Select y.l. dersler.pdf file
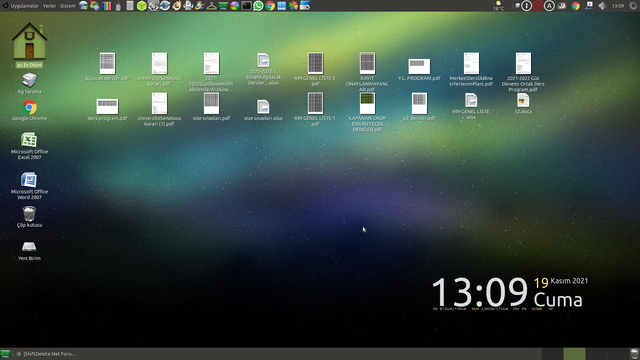The width and height of the screenshot is (640, 360). (x=419, y=107)
